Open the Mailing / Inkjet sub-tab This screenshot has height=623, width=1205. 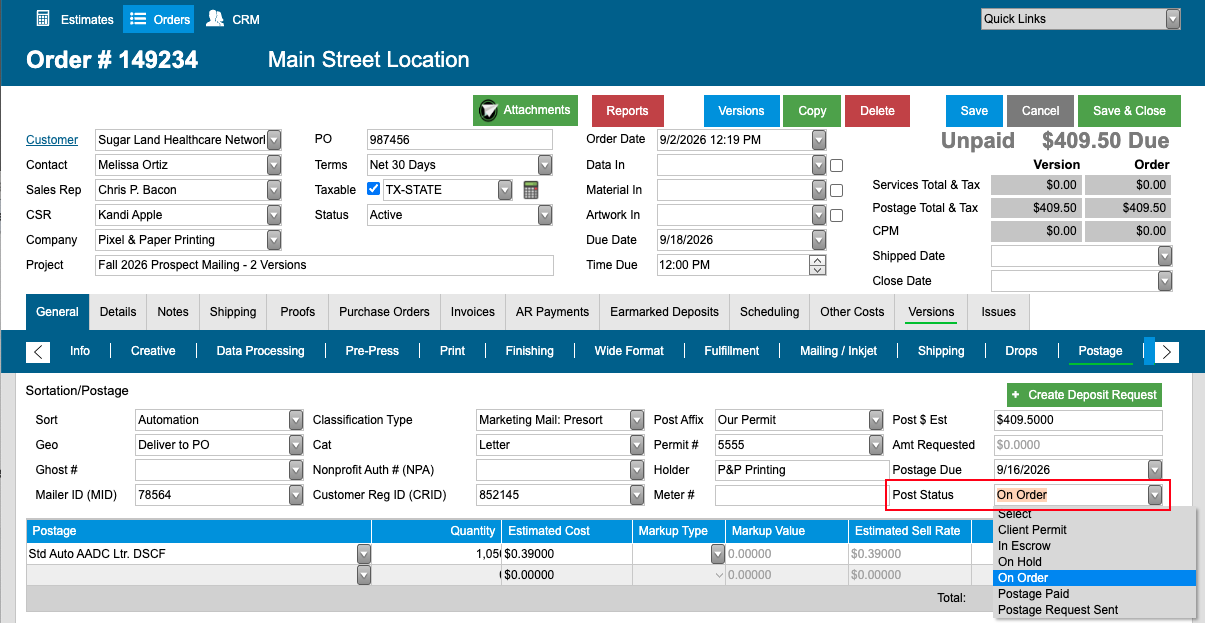[x=840, y=351]
